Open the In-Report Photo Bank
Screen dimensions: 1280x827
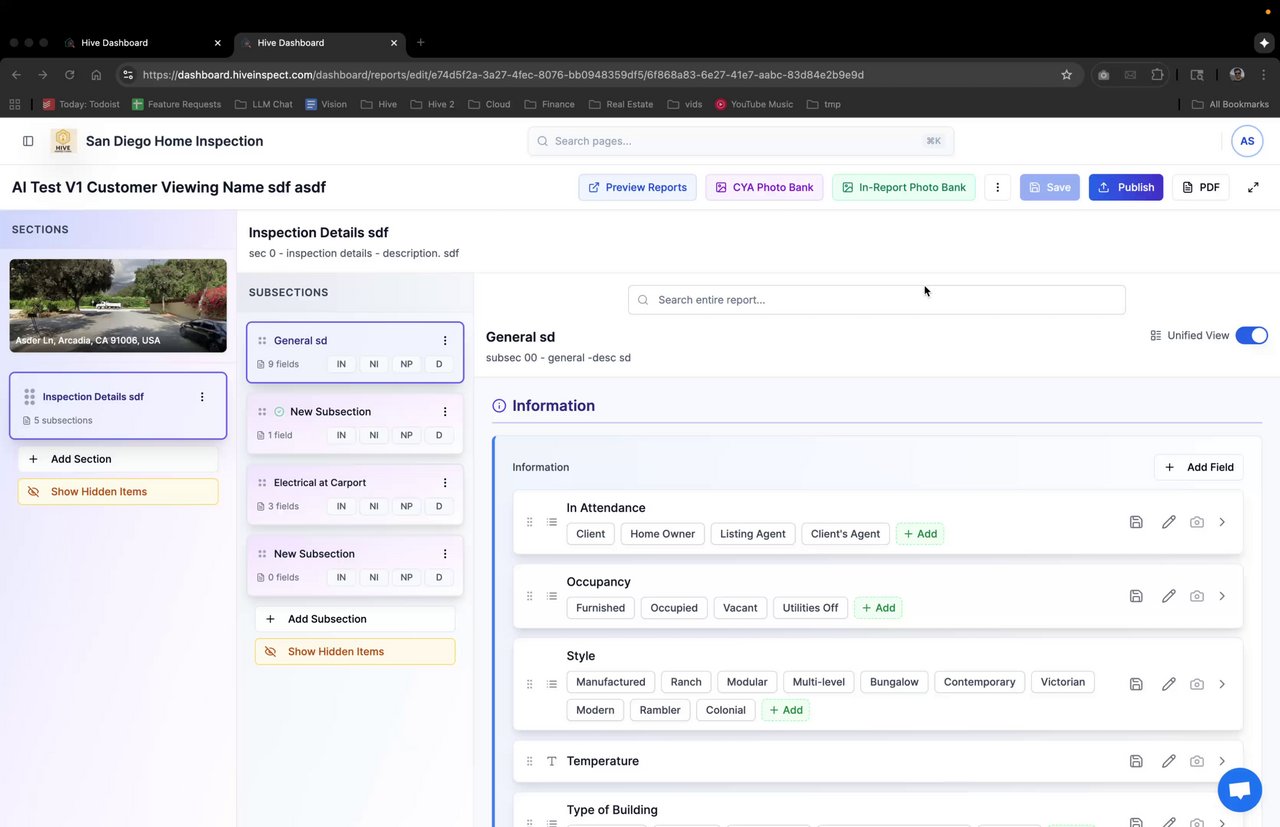tap(903, 187)
